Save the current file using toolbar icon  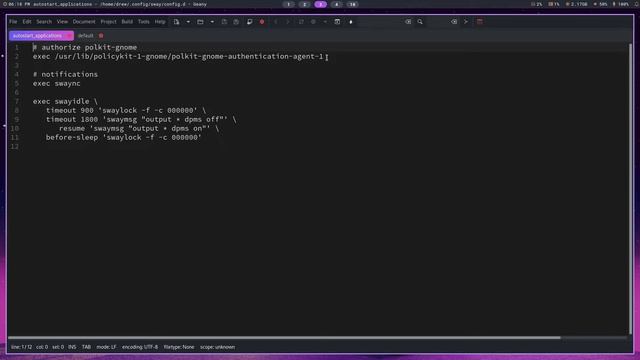(x=224, y=22)
